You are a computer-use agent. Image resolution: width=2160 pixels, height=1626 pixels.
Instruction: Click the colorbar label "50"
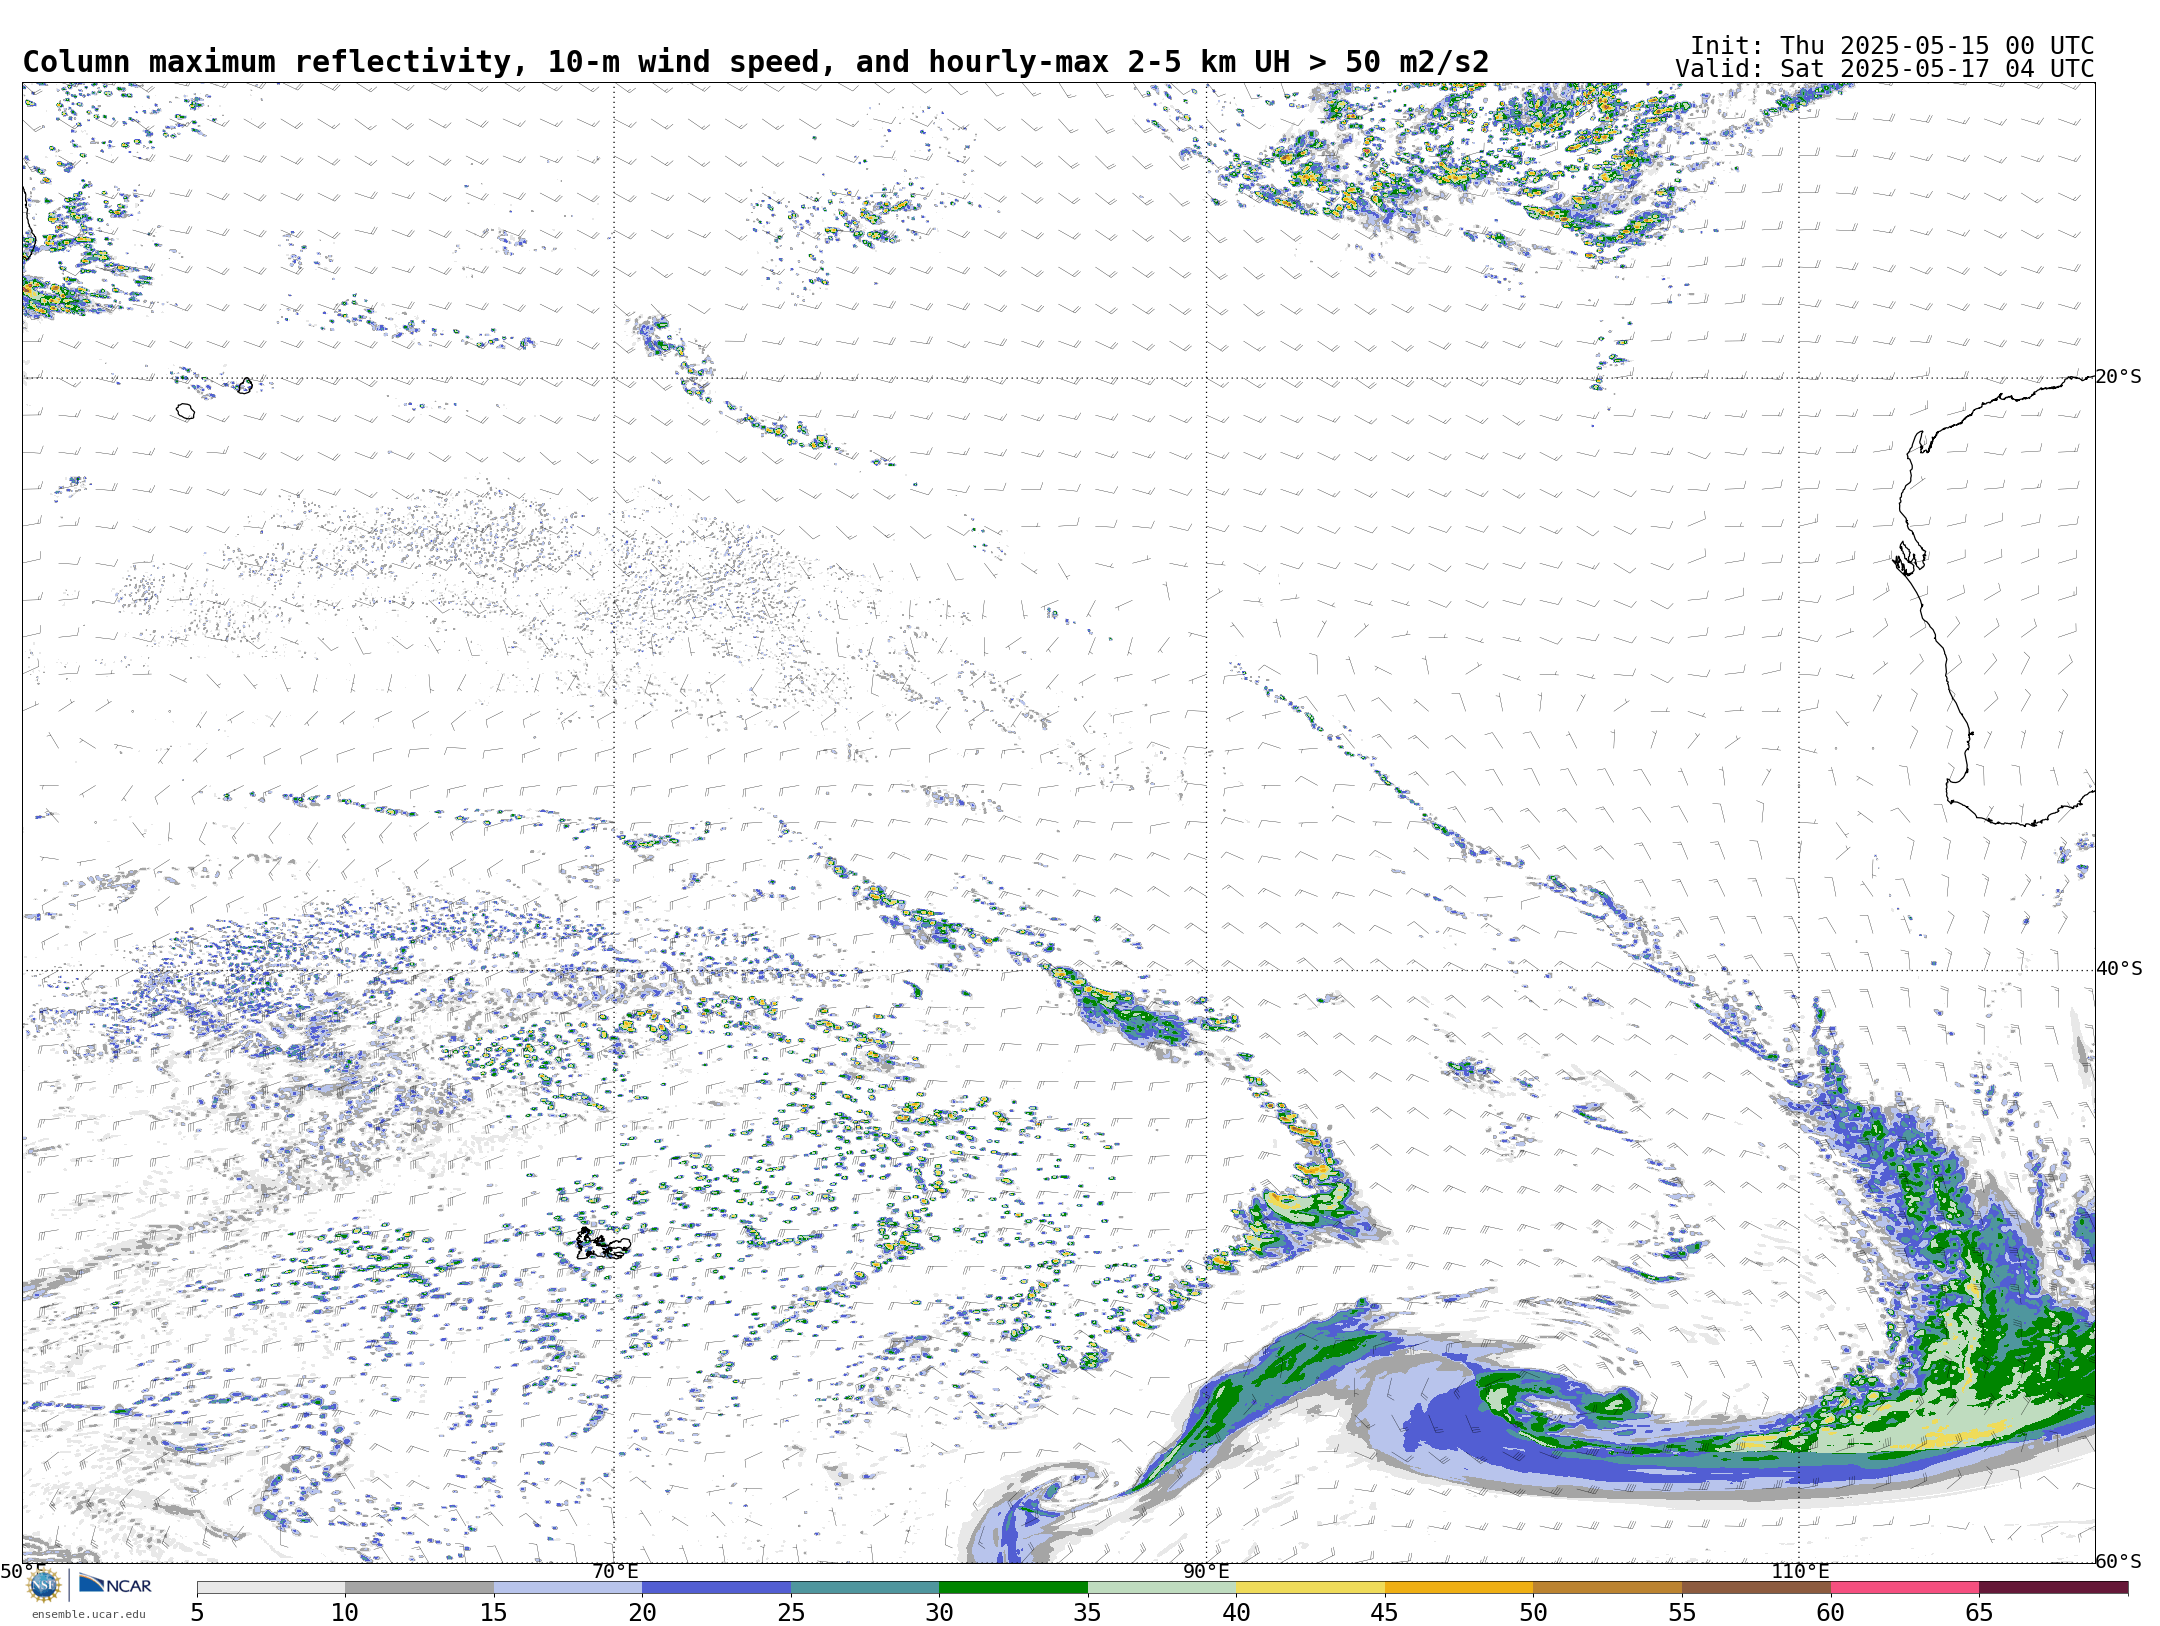pyautogui.click(x=1533, y=1613)
